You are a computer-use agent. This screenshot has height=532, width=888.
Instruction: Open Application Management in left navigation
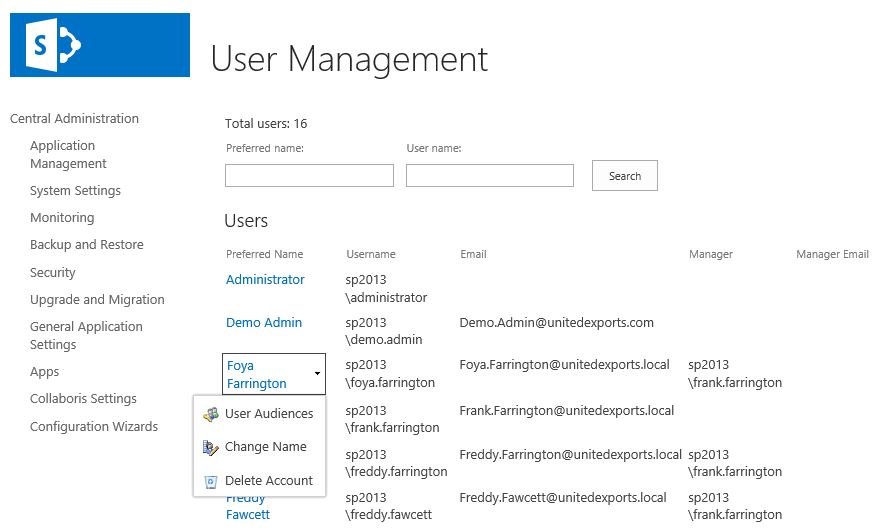coord(68,155)
